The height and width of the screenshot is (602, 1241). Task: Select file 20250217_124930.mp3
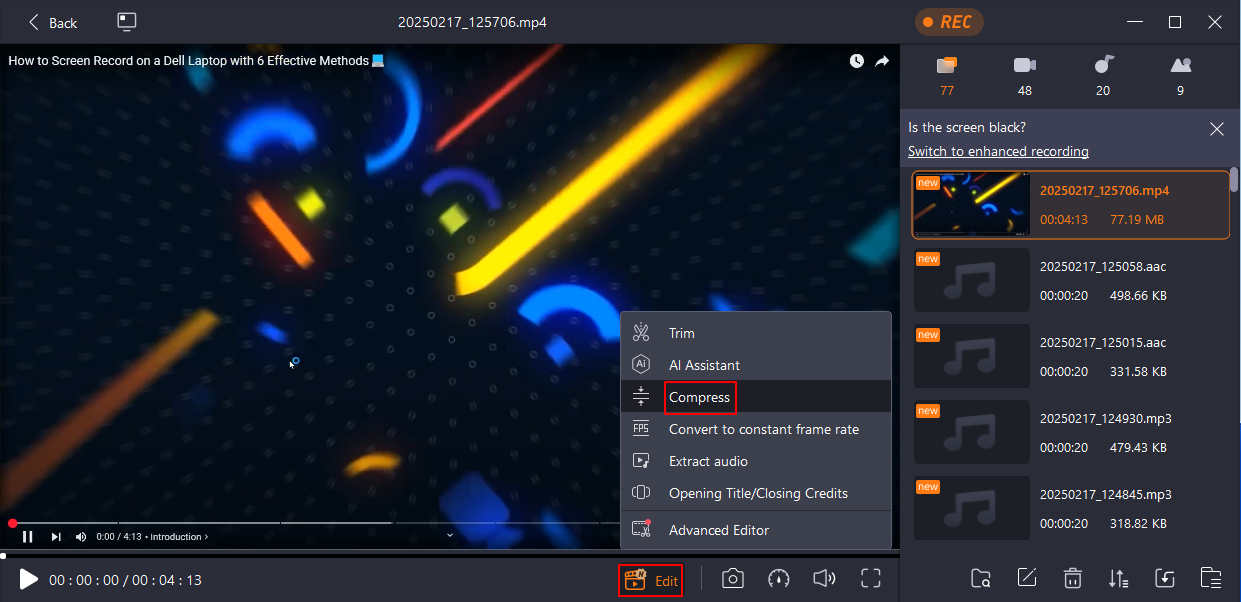[x=1071, y=433]
